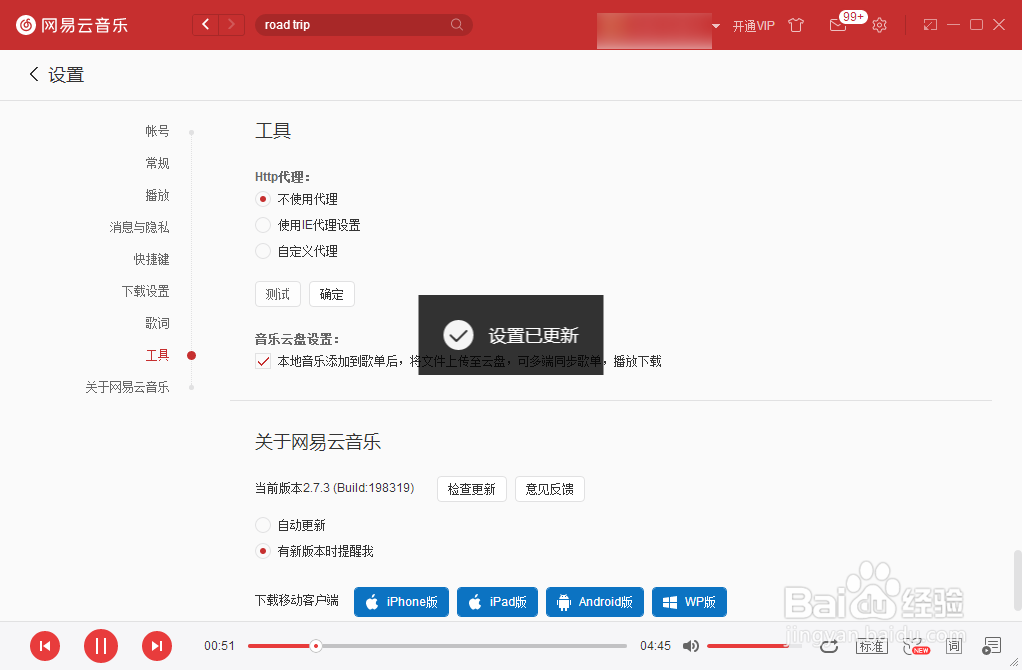This screenshot has height=670, width=1022.
Task: Open the 下载设置 settings section
Action: (x=145, y=291)
